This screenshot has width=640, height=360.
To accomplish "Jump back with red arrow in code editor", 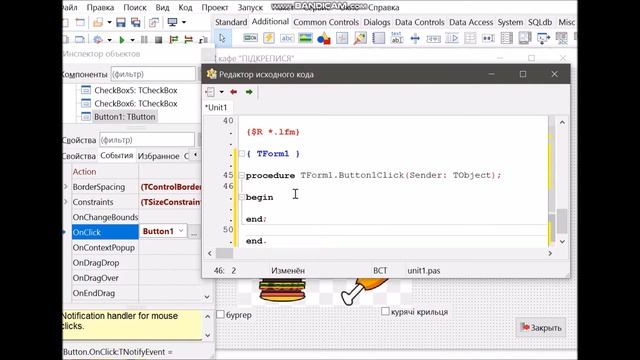I will coord(233,92).
